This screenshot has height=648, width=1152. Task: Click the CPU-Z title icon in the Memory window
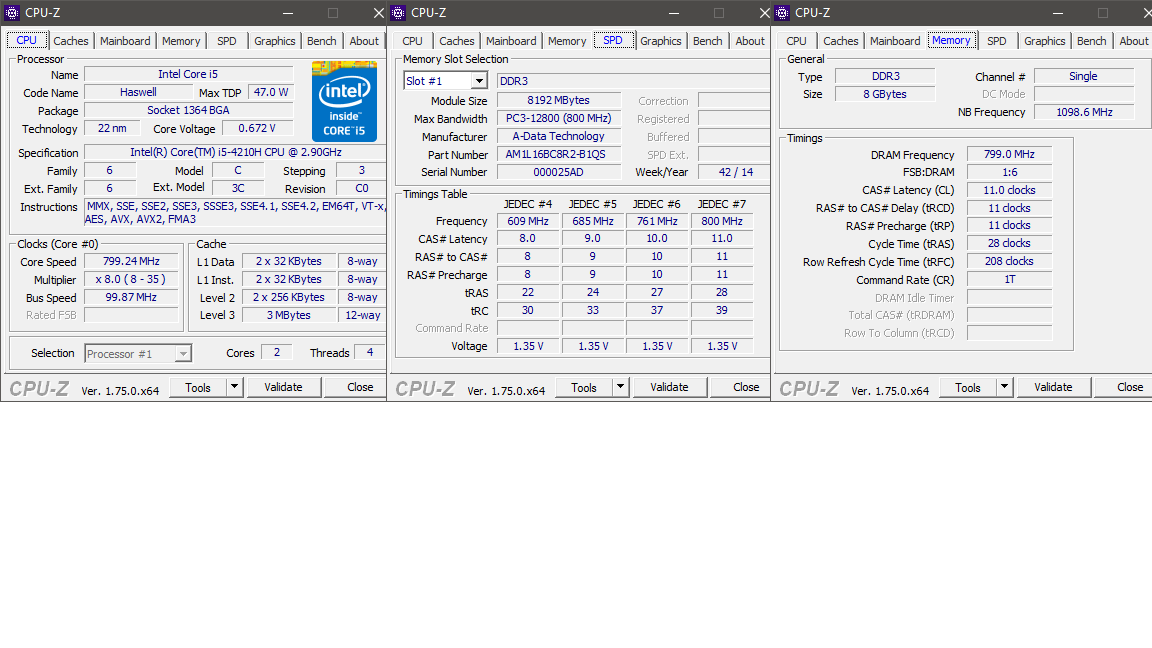coord(782,13)
